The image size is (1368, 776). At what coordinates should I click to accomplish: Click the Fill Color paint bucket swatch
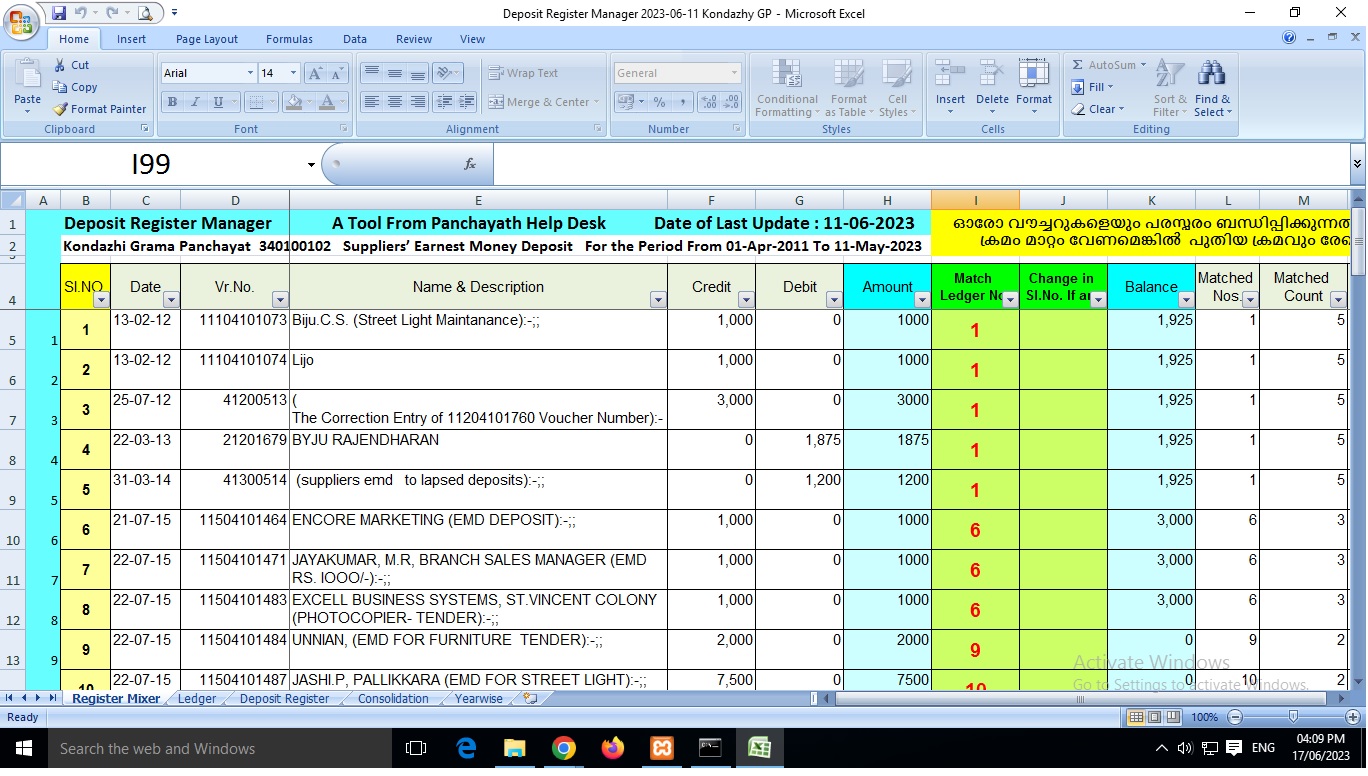293,102
